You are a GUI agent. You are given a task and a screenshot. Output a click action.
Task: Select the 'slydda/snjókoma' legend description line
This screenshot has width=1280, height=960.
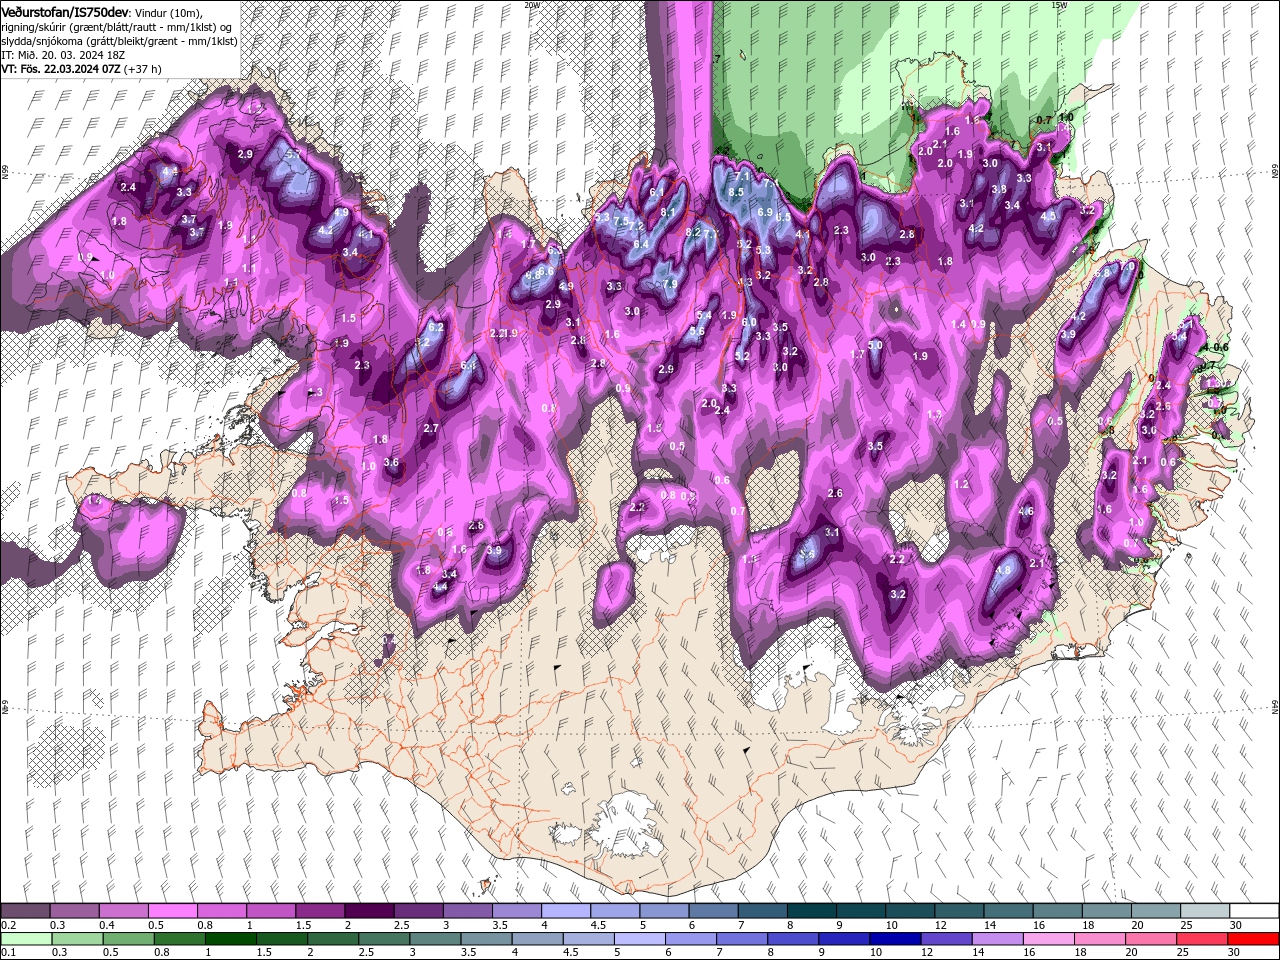tap(119, 41)
